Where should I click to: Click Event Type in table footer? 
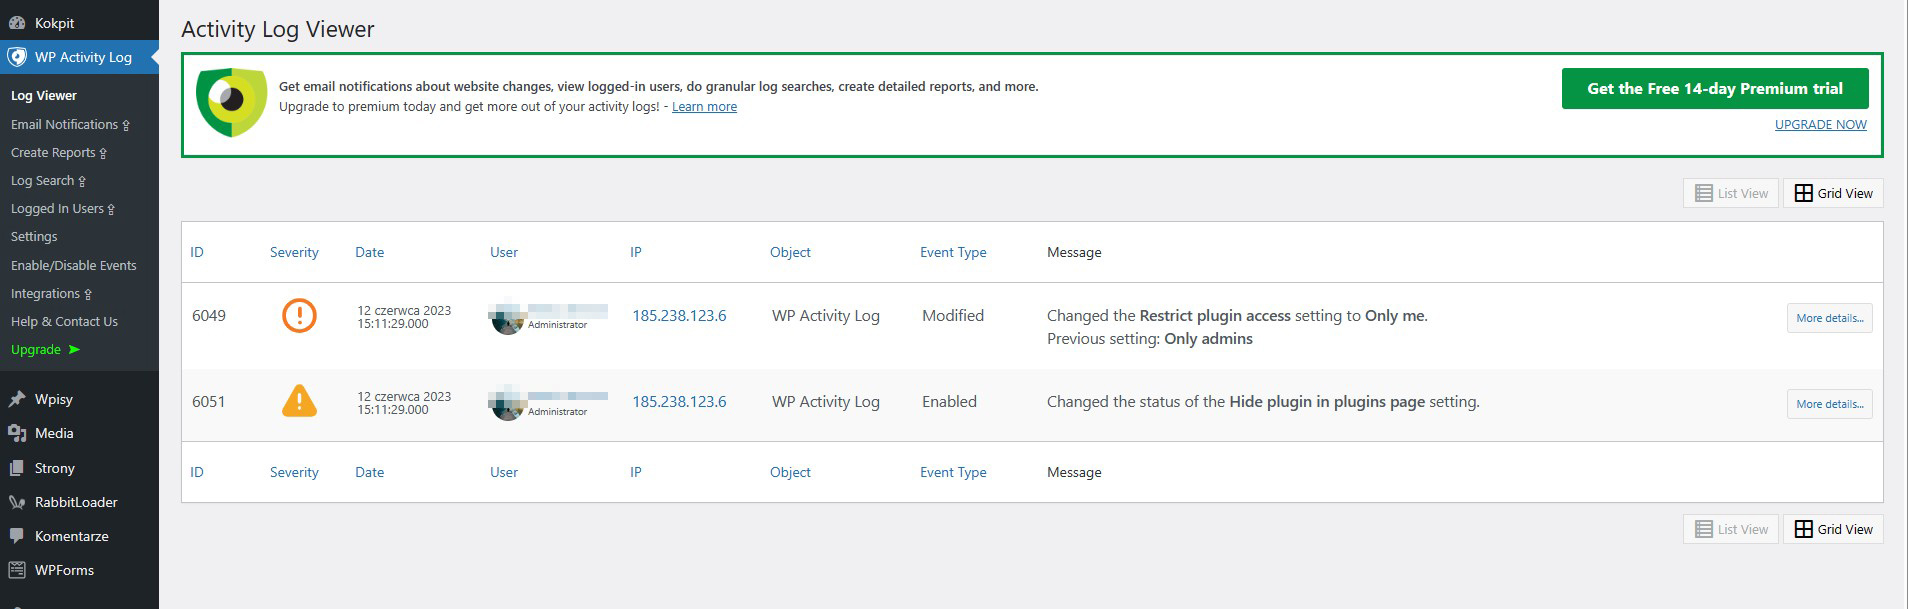pos(953,472)
